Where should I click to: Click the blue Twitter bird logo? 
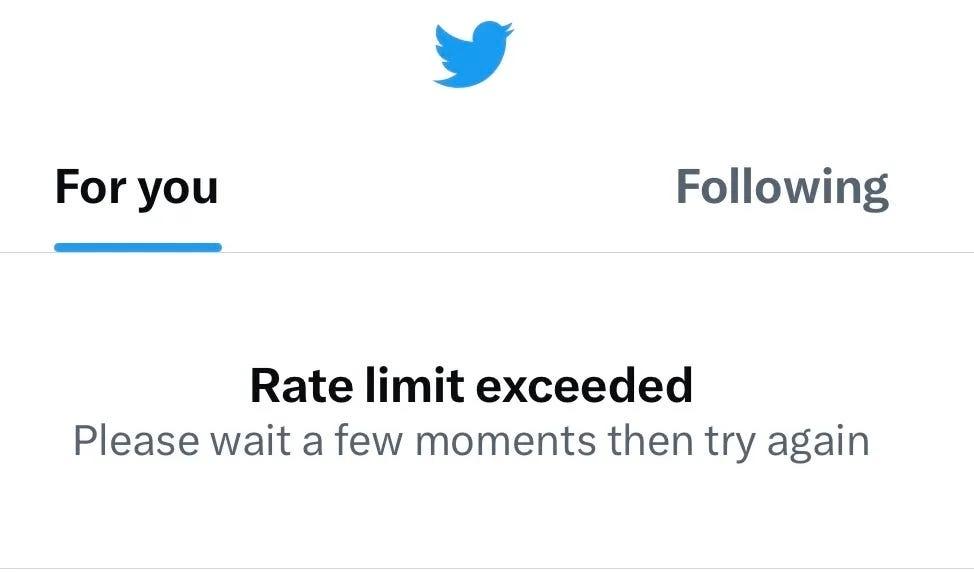[x=473, y=54]
